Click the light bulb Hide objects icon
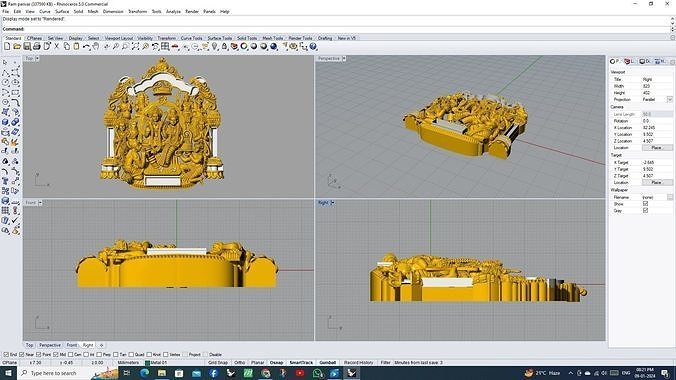 tap(215, 46)
